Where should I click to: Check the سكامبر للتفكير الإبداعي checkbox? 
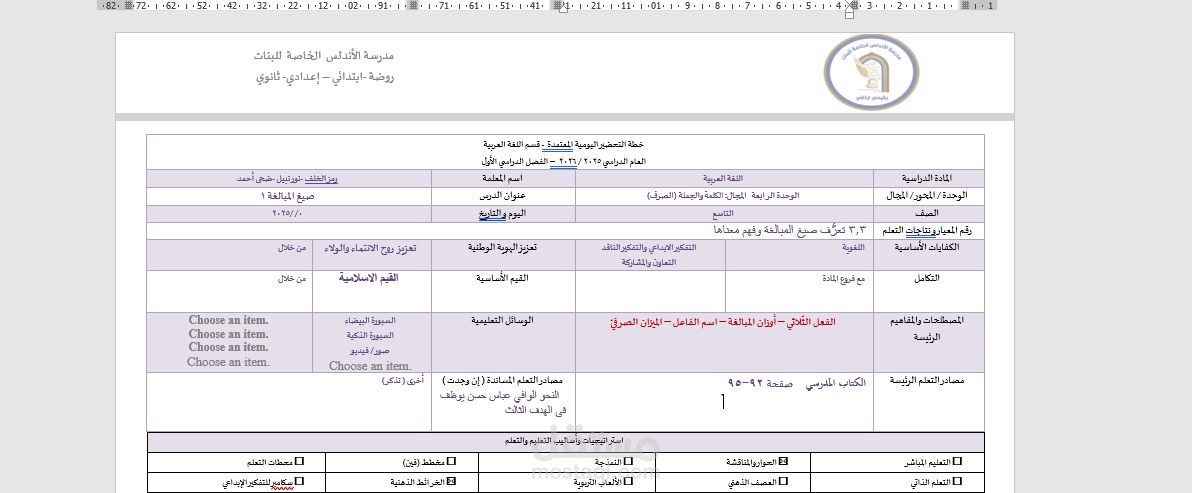(x=300, y=481)
